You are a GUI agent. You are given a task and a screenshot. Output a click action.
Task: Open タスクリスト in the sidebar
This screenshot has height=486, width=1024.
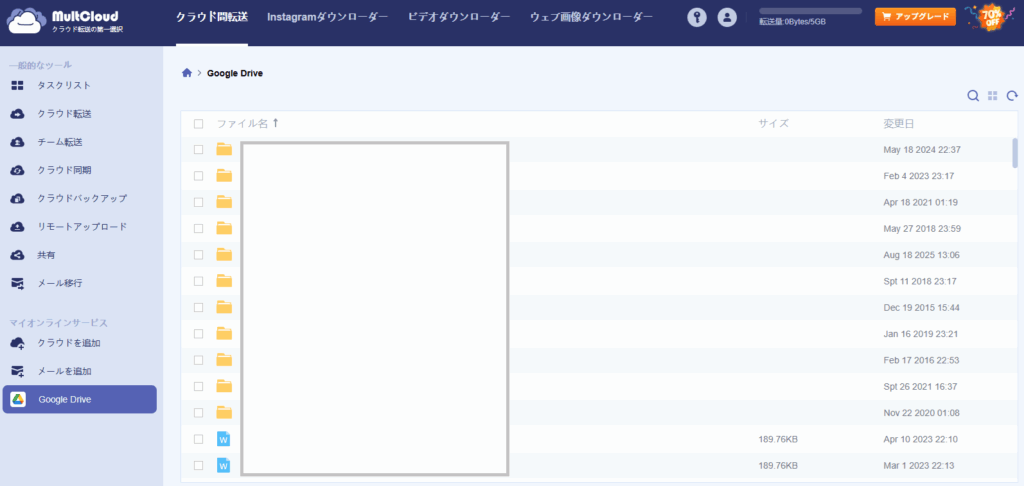[63, 86]
